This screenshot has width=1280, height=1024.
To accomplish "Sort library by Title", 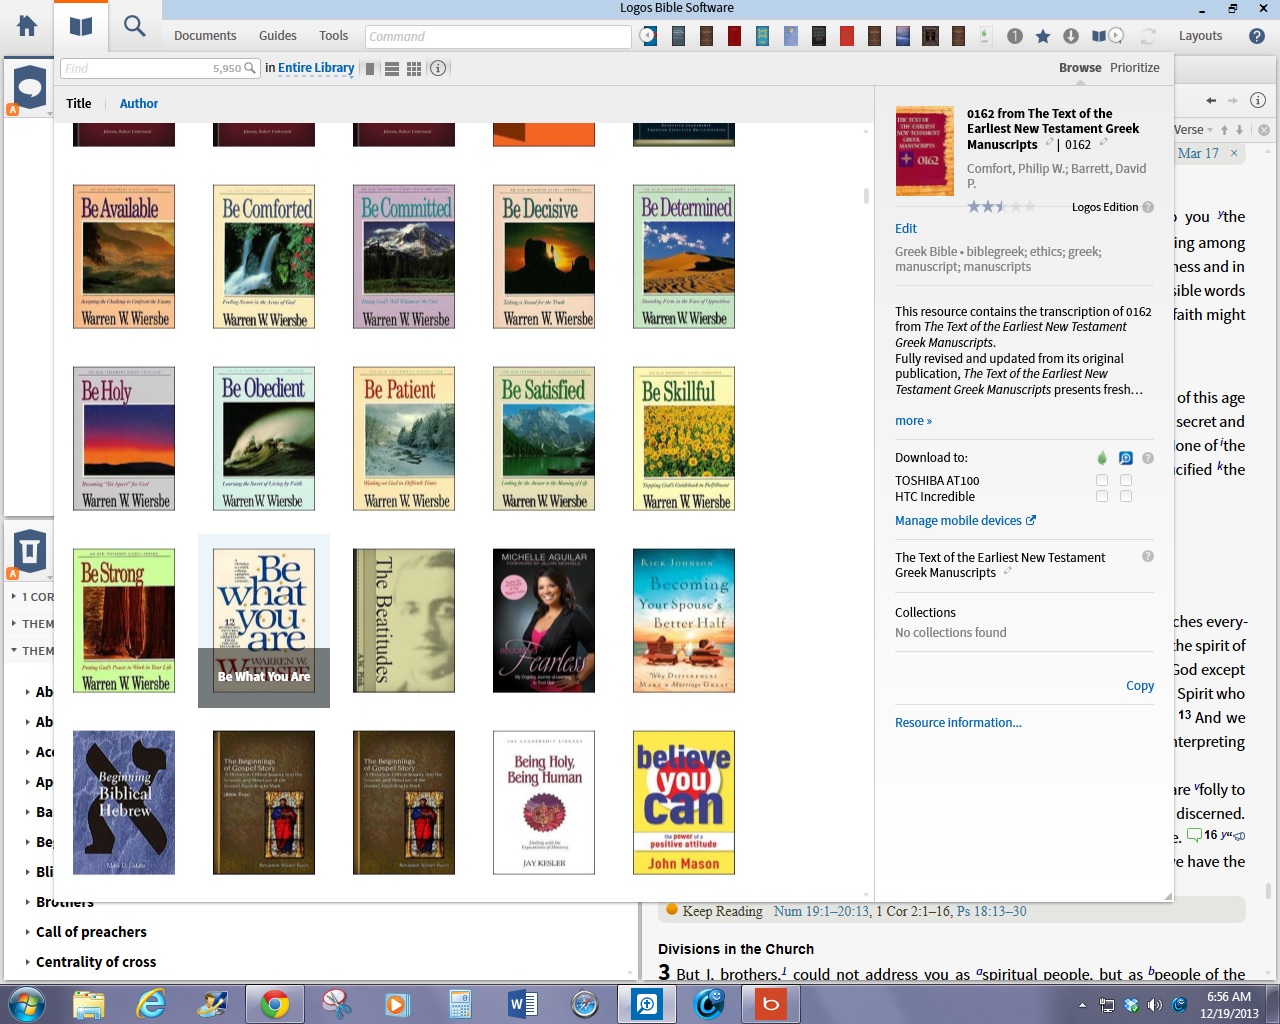I will click(x=79, y=104).
